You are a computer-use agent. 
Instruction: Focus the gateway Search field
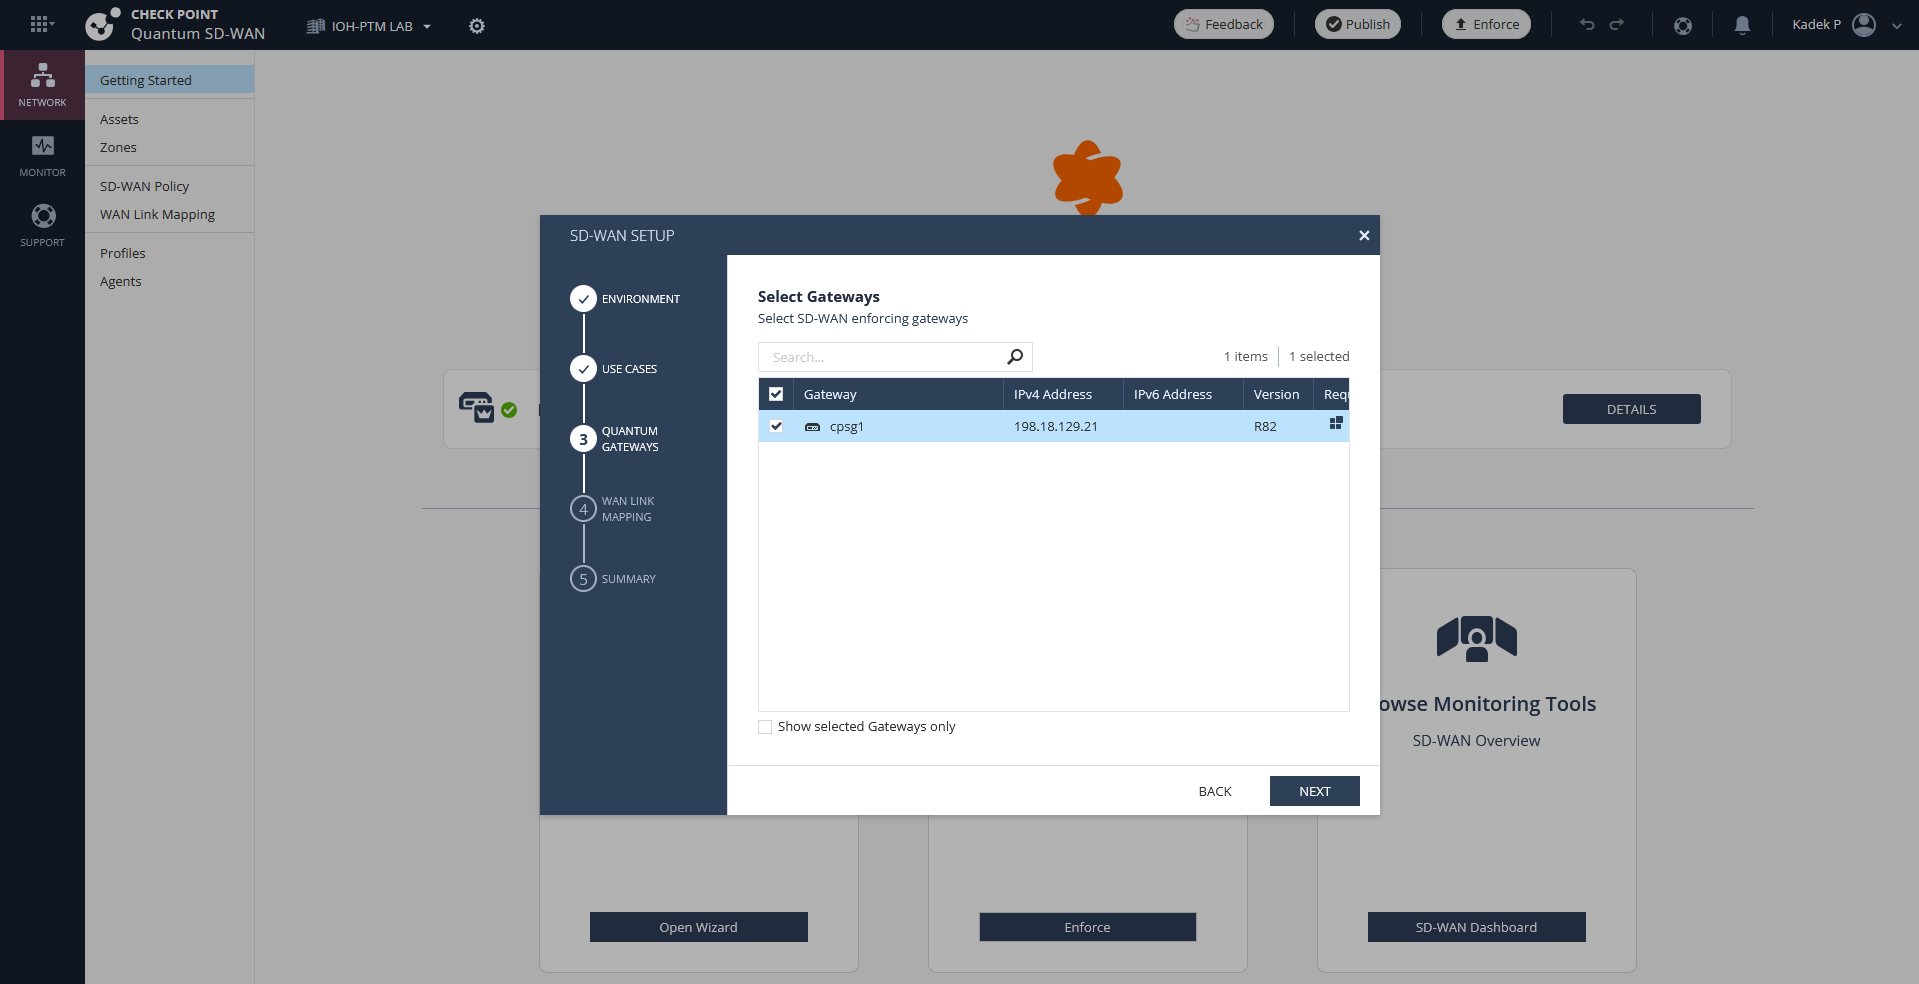click(x=895, y=357)
